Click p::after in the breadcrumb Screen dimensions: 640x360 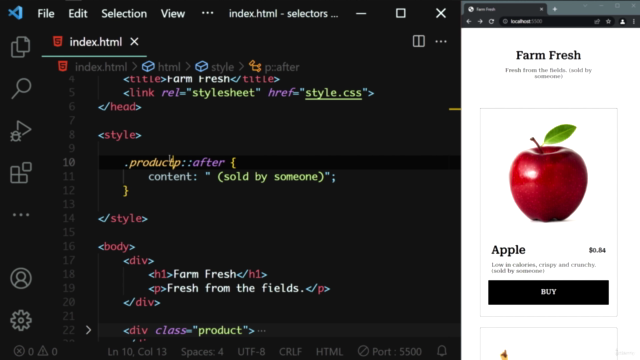[282, 67]
